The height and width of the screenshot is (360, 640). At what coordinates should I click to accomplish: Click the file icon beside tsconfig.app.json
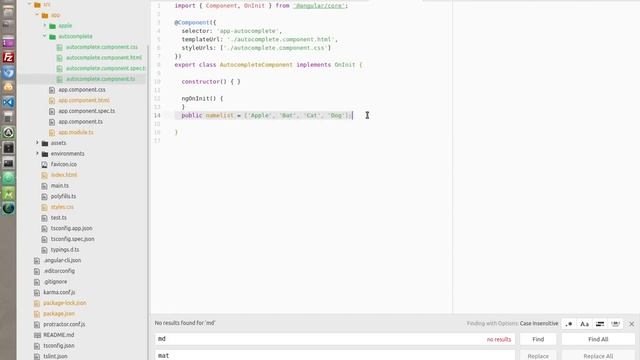(x=44, y=229)
